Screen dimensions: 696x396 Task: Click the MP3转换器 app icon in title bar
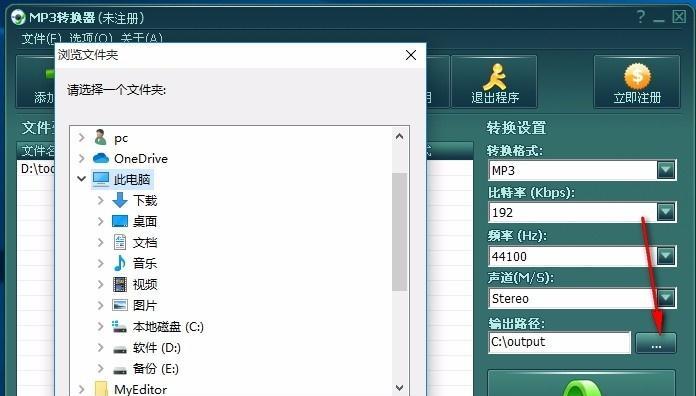18,17
